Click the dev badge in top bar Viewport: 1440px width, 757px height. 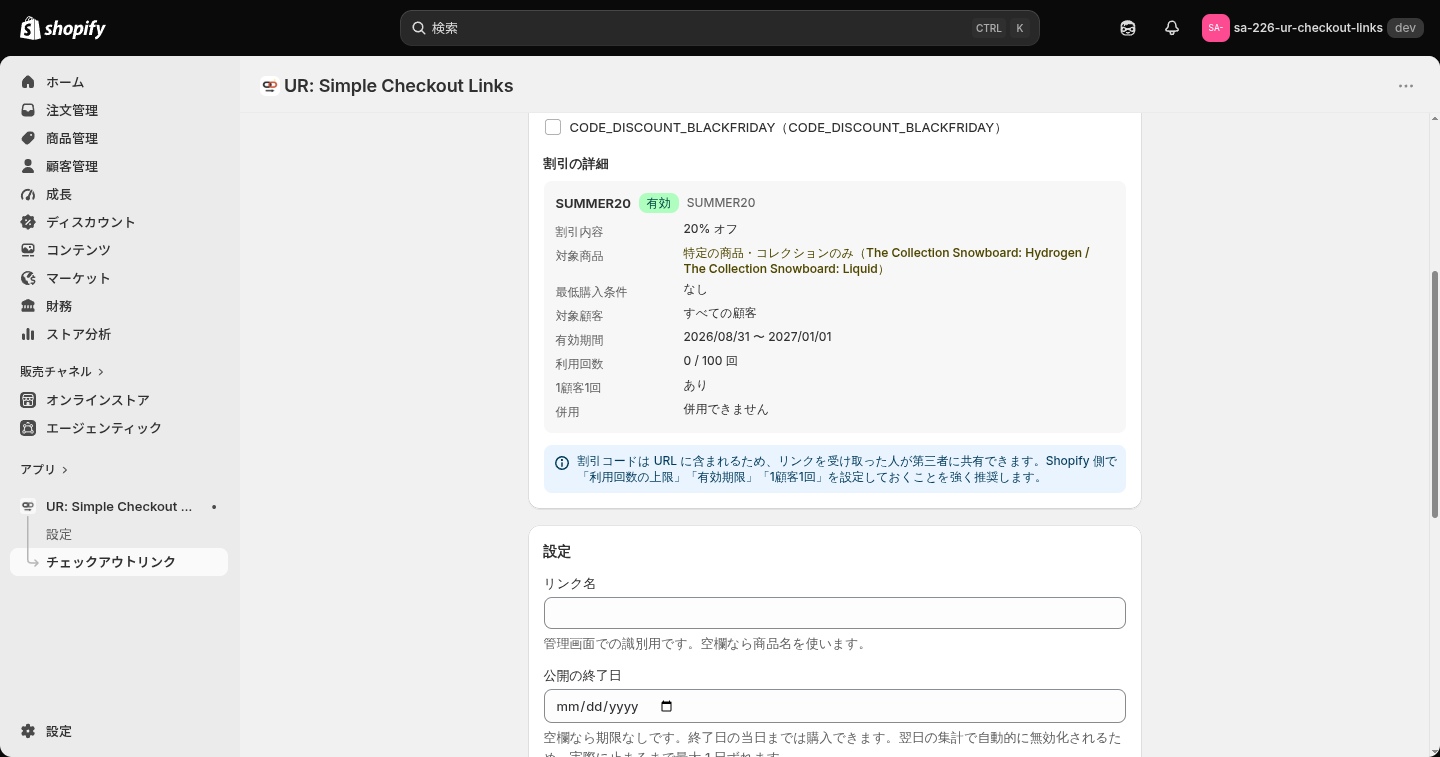[x=1405, y=28]
